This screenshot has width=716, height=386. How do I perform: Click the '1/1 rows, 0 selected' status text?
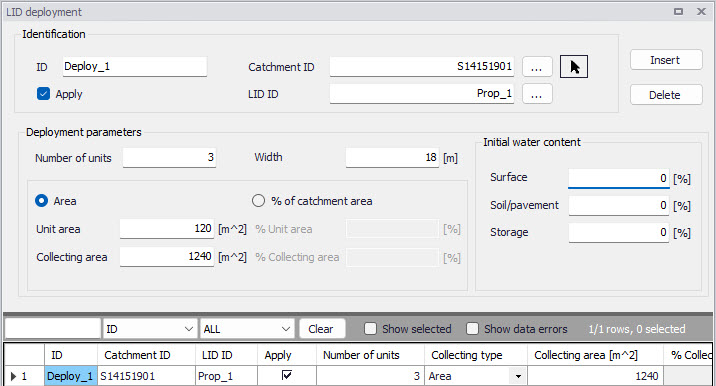[x=637, y=329]
